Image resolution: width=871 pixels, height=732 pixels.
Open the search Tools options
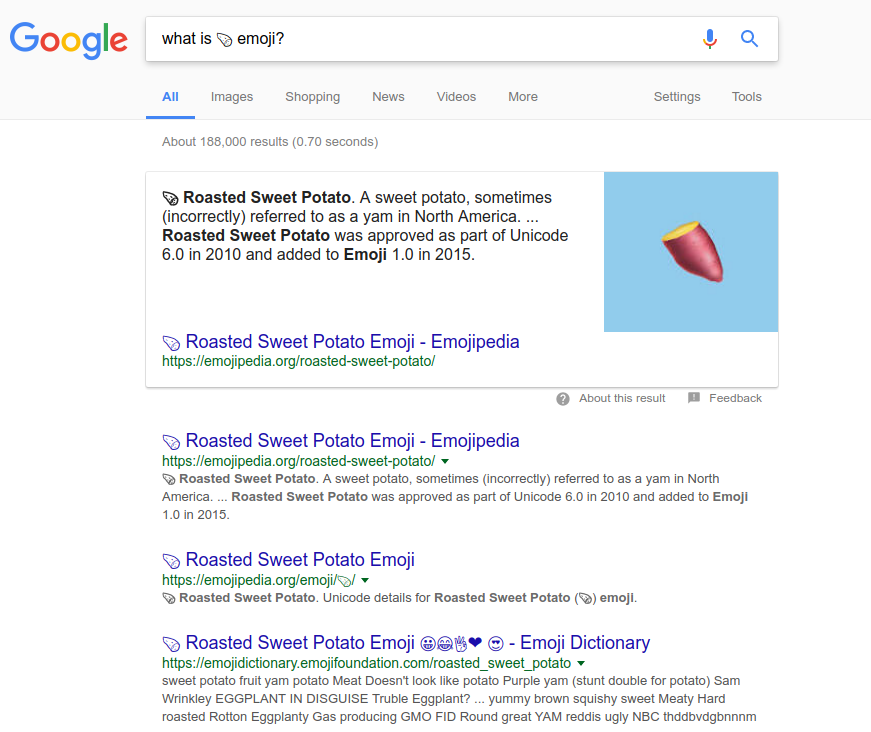[x=746, y=97]
